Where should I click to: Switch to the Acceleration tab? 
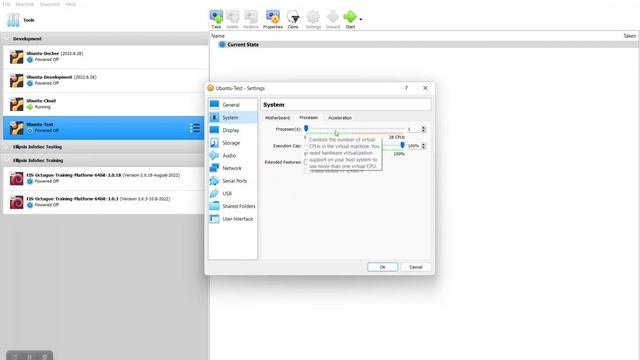pos(340,118)
